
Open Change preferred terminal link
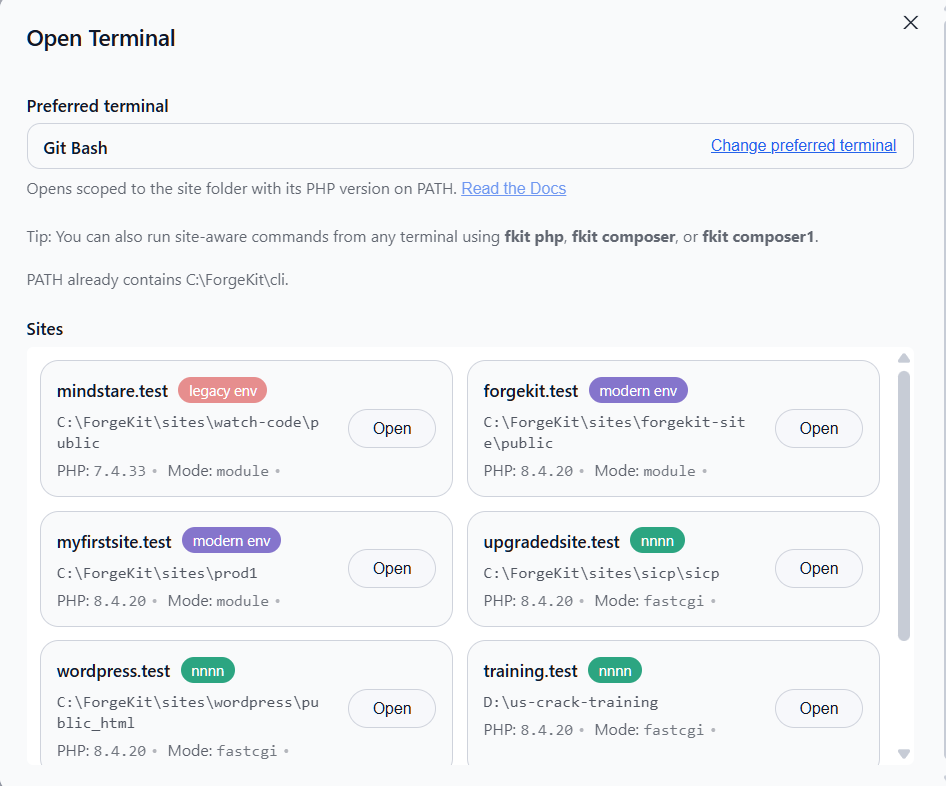click(x=803, y=145)
